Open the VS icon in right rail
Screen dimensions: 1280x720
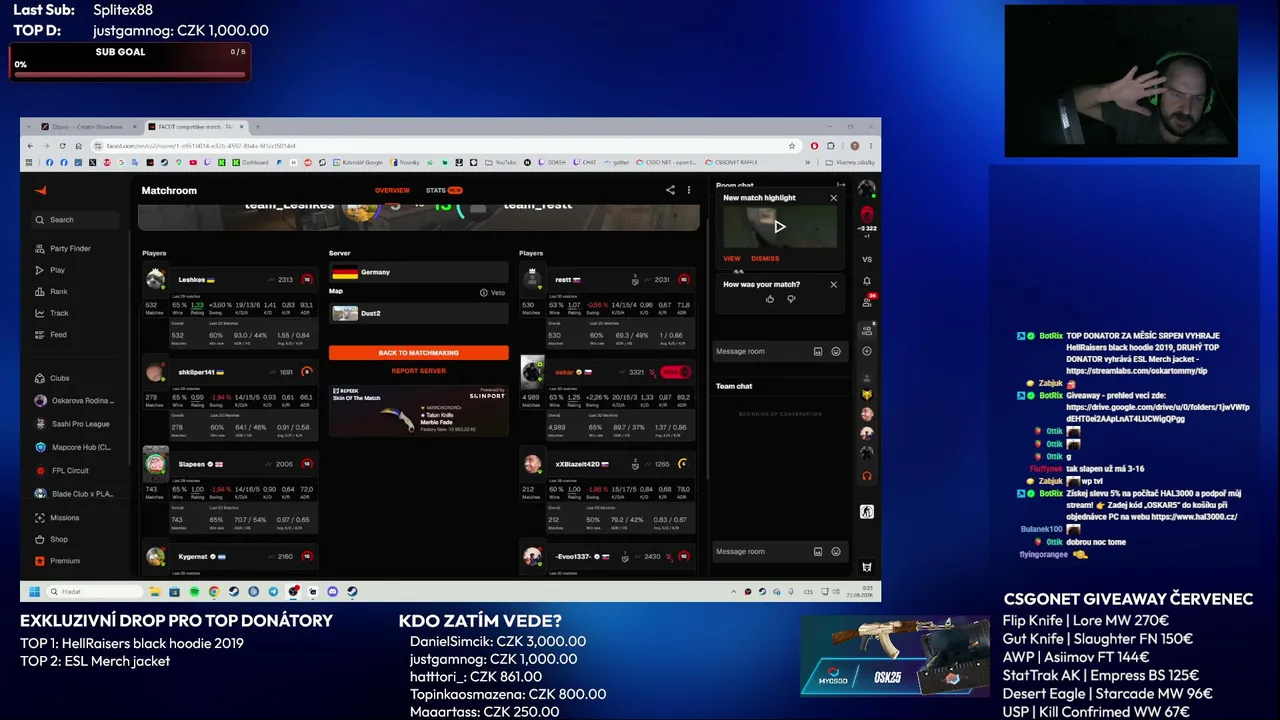pyautogui.click(x=867, y=259)
